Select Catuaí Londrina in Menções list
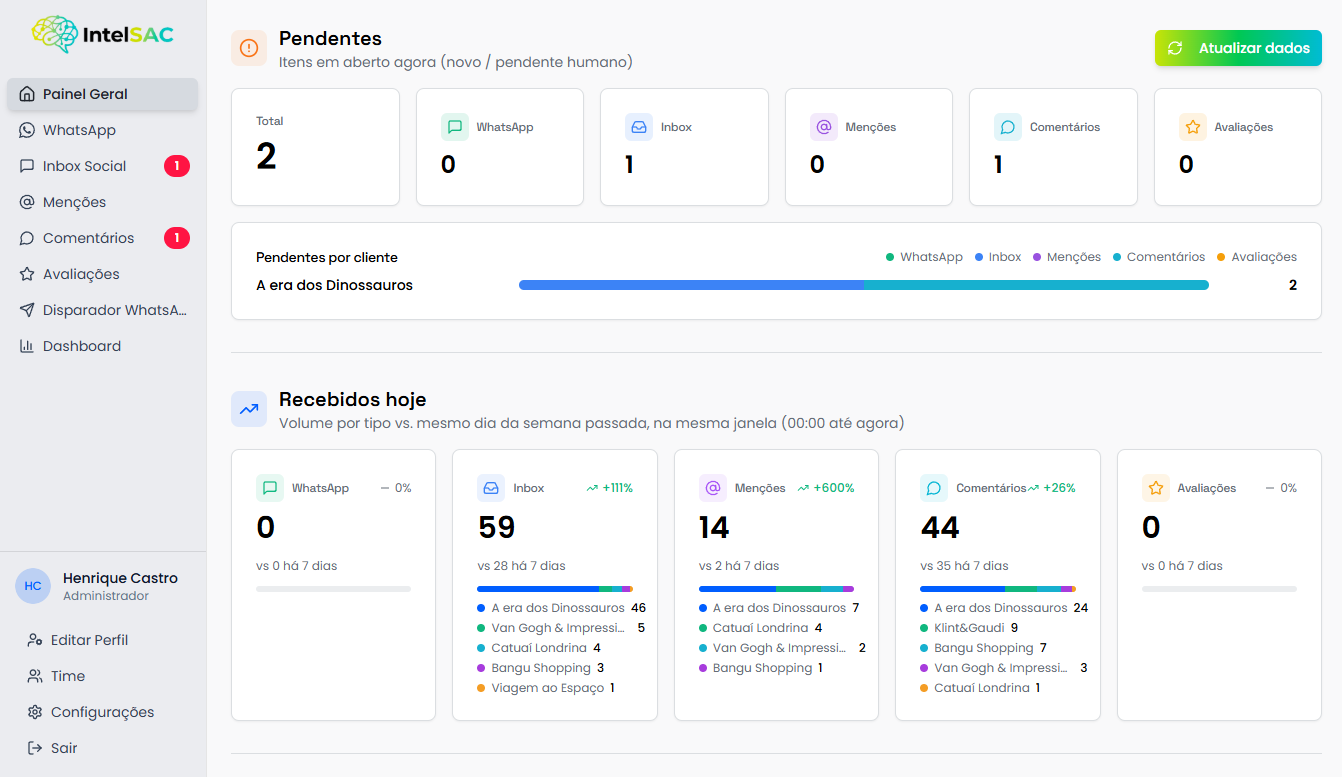1342x777 pixels. click(x=760, y=628)
